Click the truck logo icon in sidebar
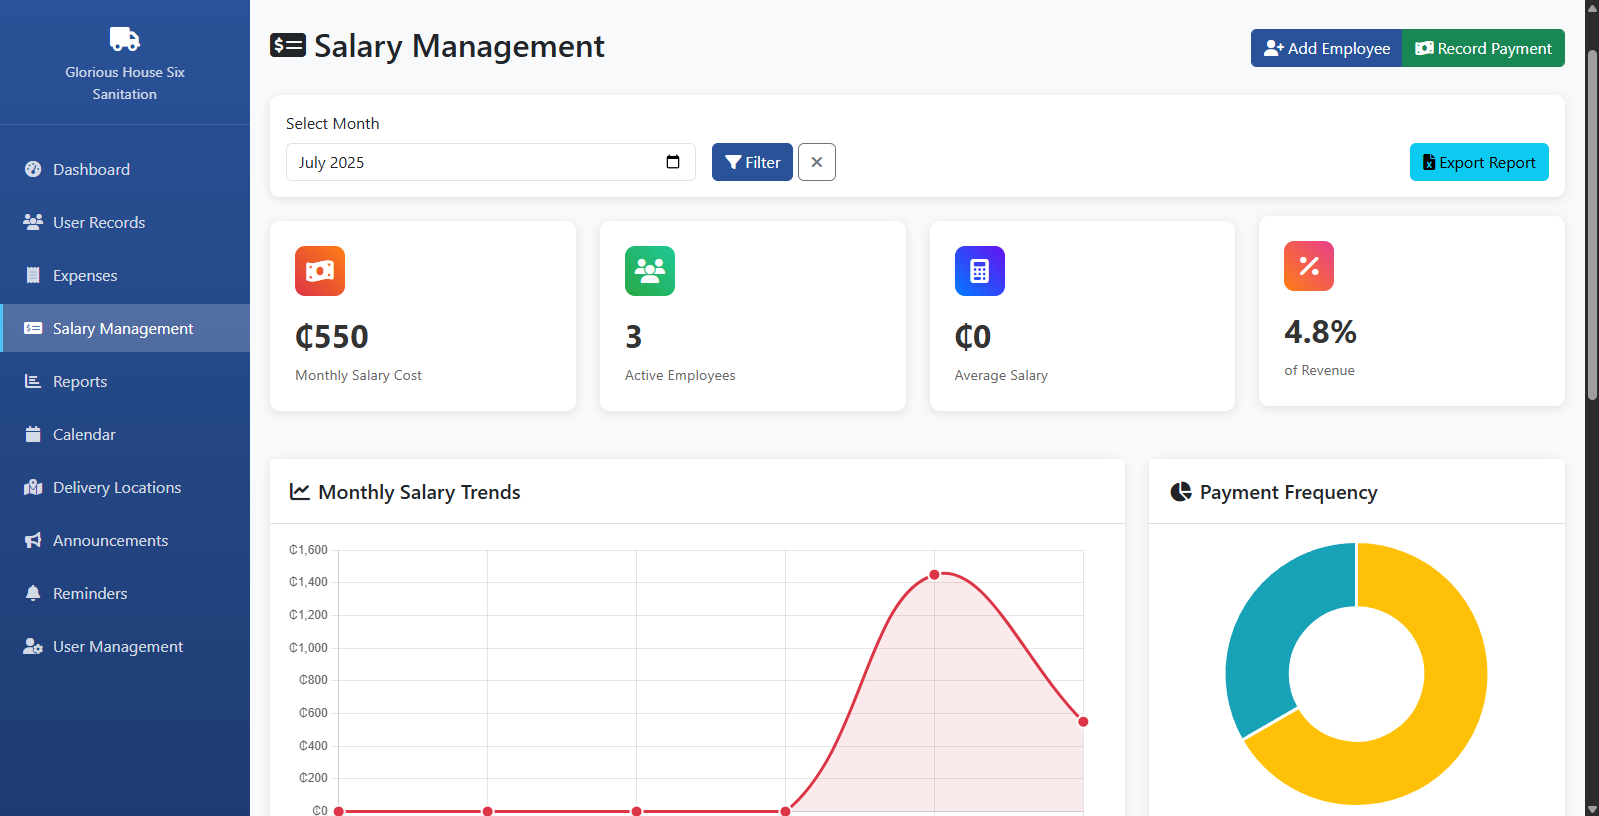Viewport: 1599px width, 816px height. tap(124, 39)
